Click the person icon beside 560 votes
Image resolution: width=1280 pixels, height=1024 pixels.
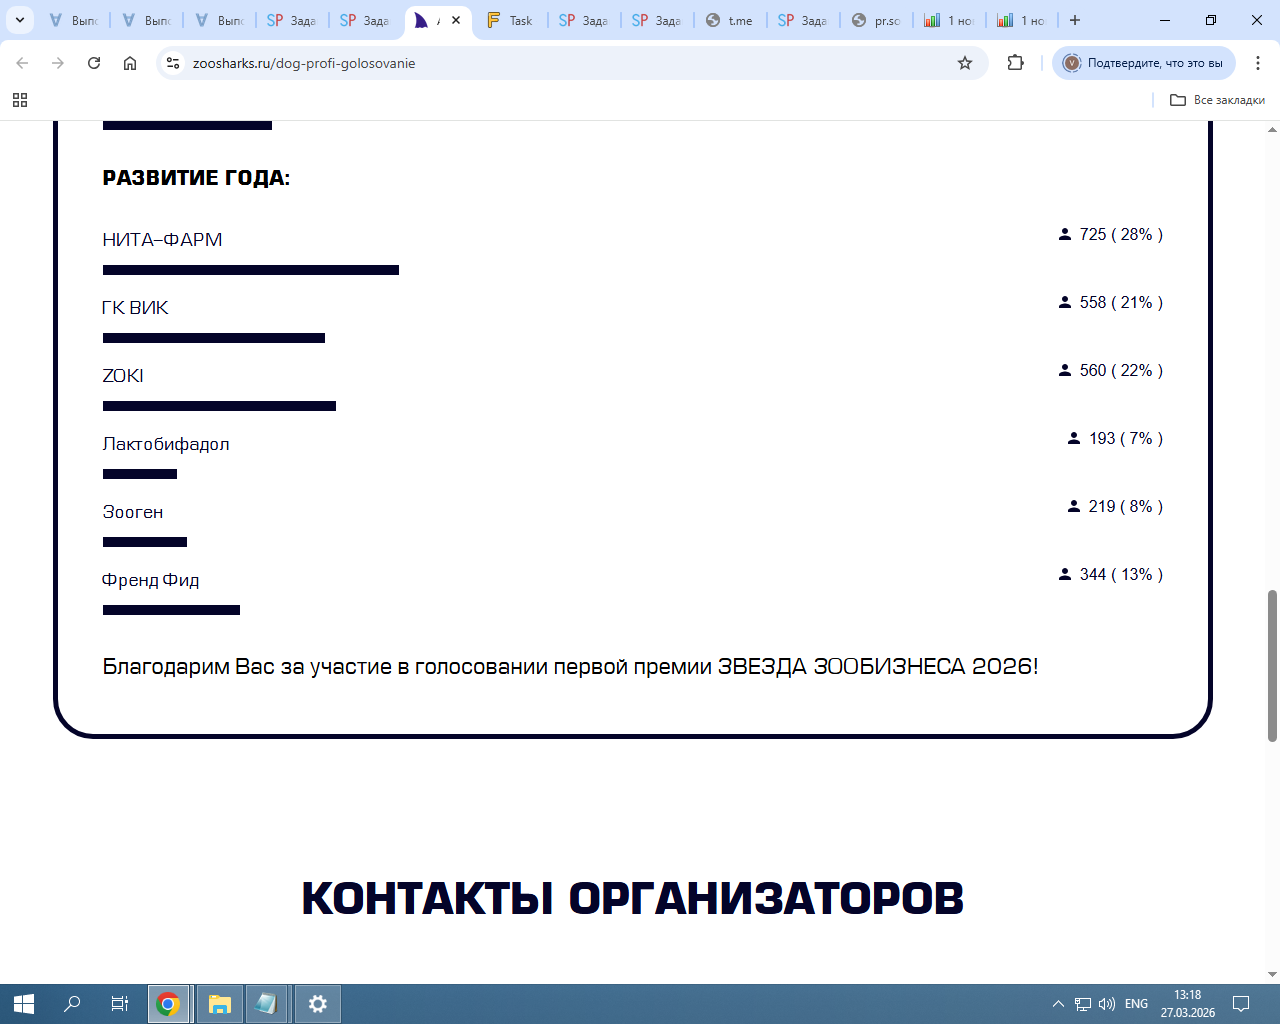[1065, 370]
